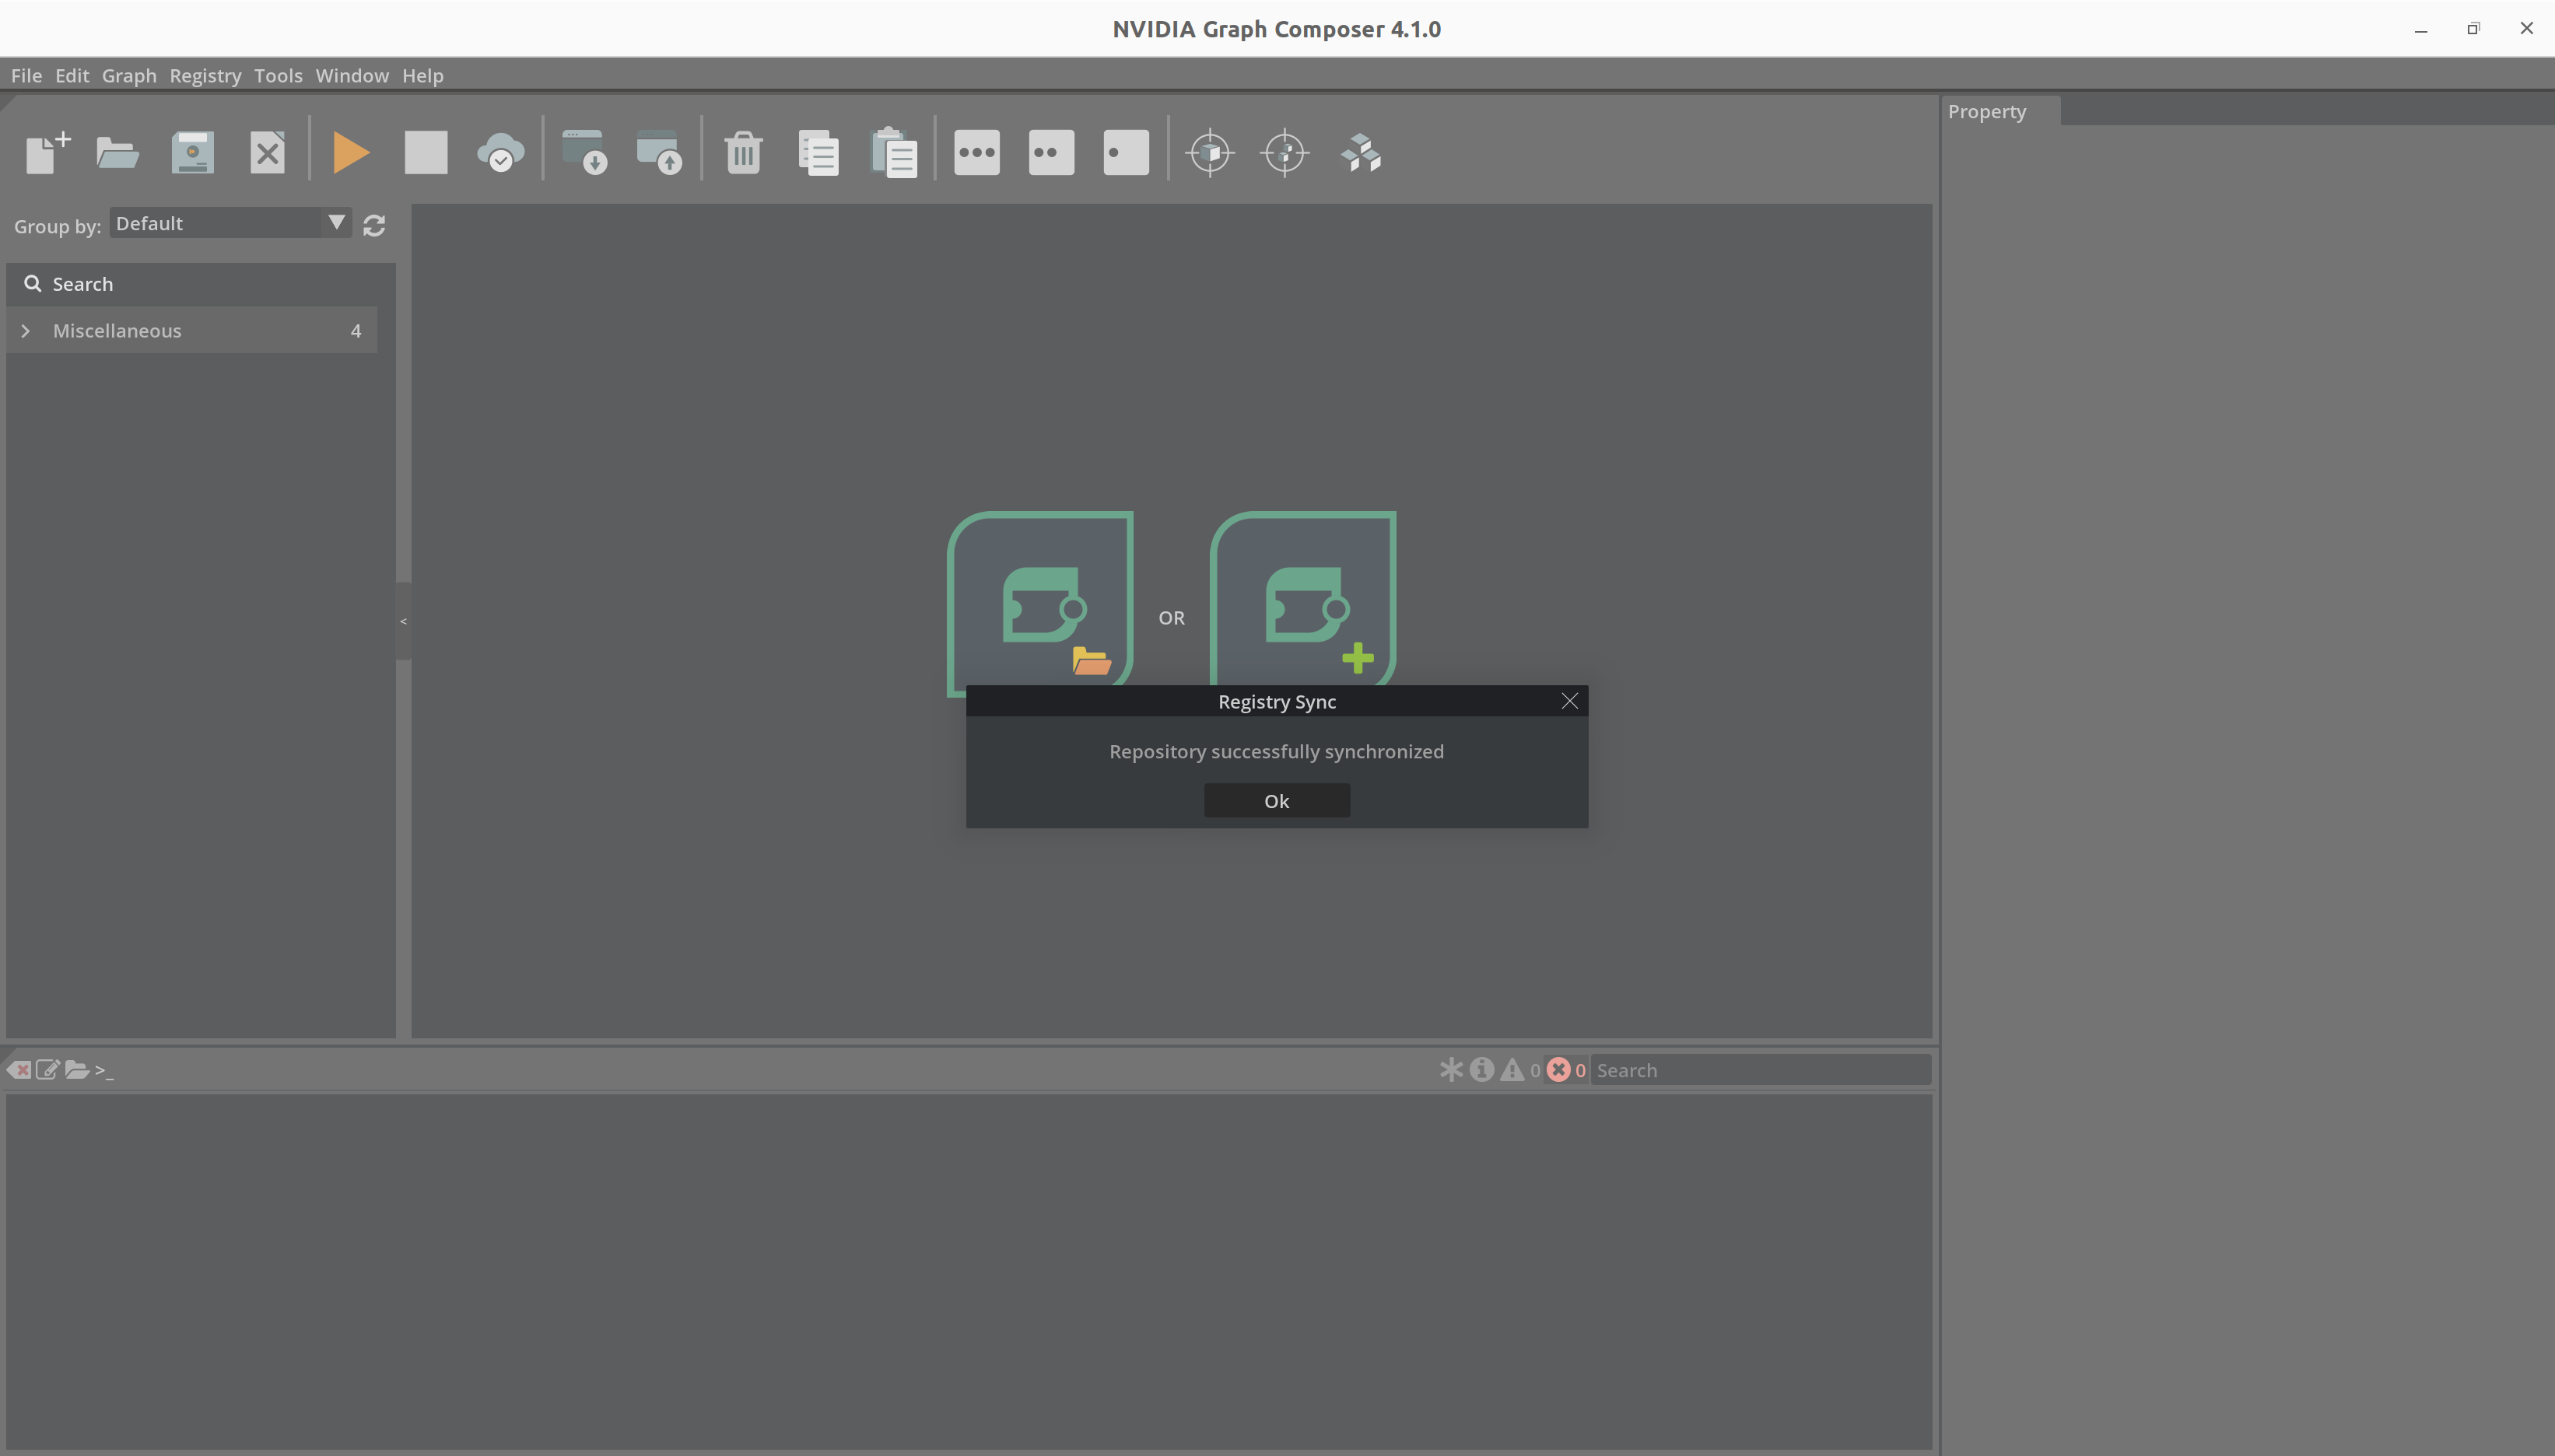Select the two-dots toolbar view icon
Image resolution: width=2555 pixels, height=1456 pixels.
[1051, 152]
